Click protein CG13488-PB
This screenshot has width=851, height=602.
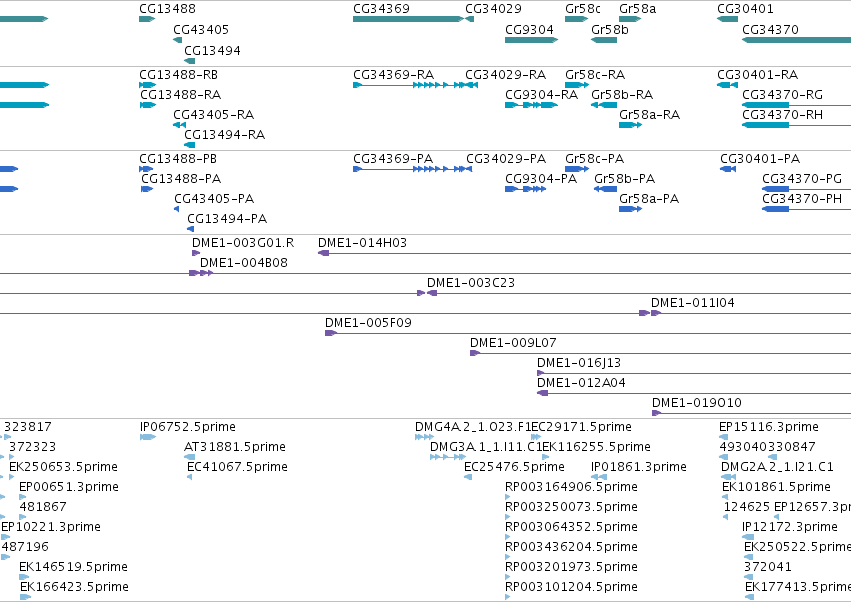coord(178,159)
